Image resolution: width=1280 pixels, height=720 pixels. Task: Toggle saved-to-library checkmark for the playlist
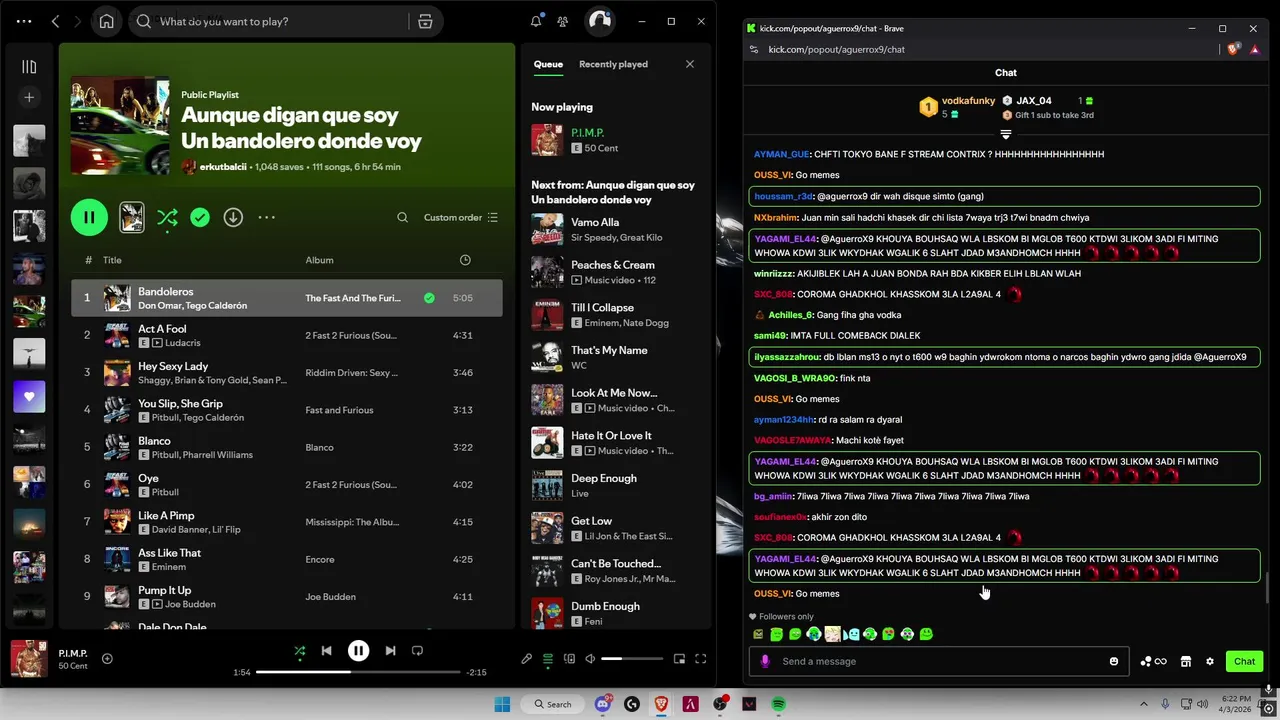point(200,217)
